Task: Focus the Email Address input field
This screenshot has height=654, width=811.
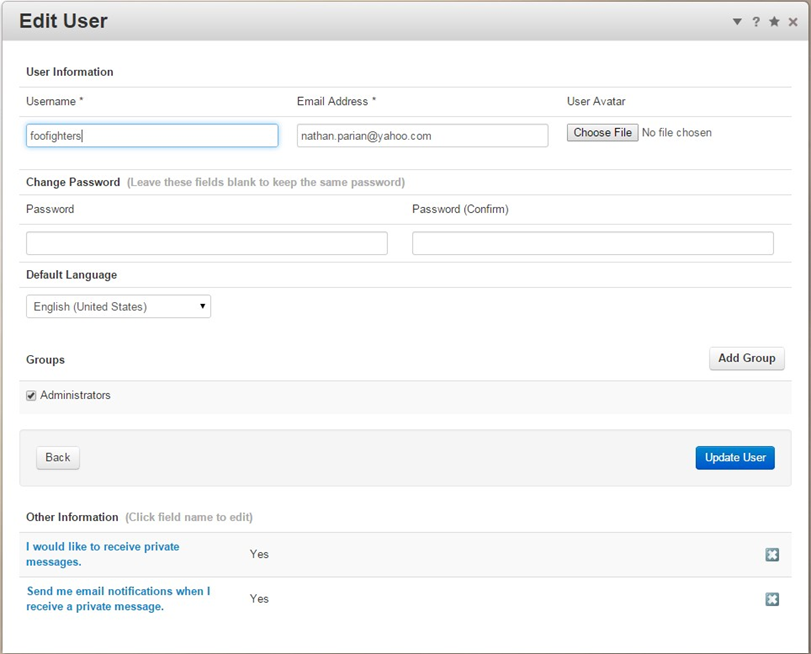Action: click(x=422, y=136)
